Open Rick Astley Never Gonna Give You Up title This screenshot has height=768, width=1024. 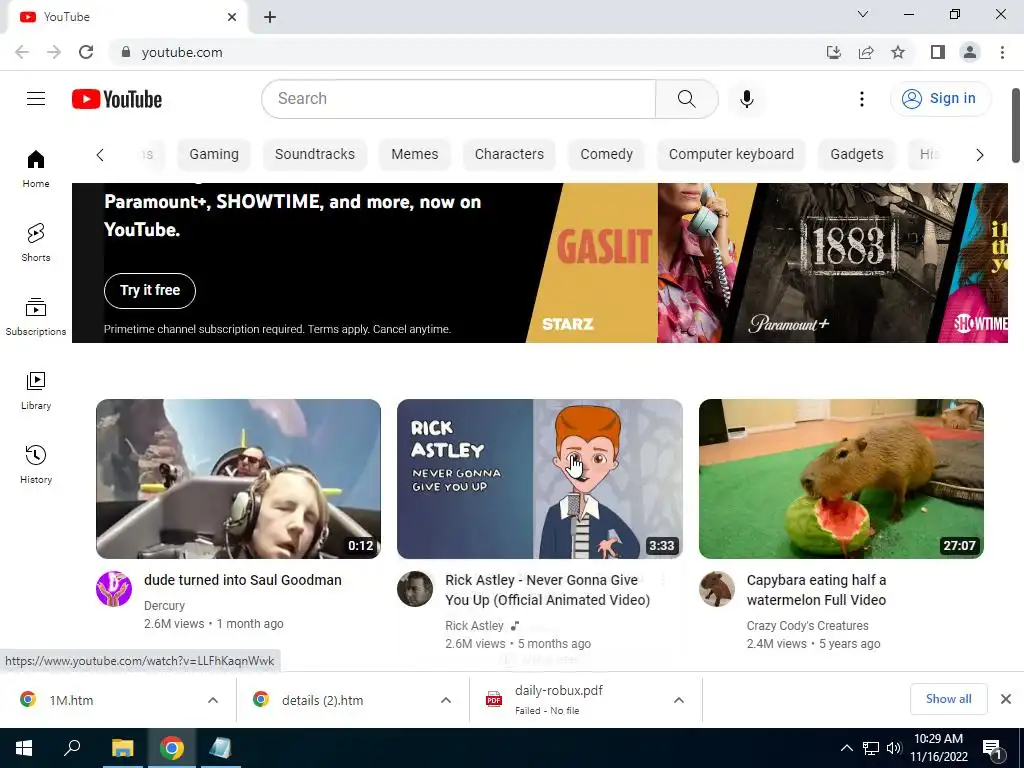[547, 590]
